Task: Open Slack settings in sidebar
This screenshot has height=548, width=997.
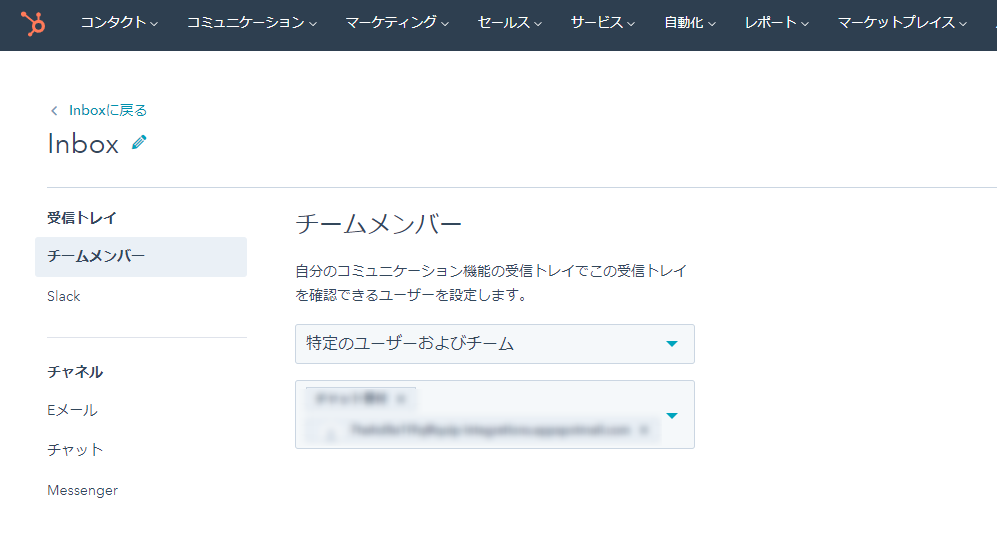Action: pyautogui.click(x=64, y=297)
